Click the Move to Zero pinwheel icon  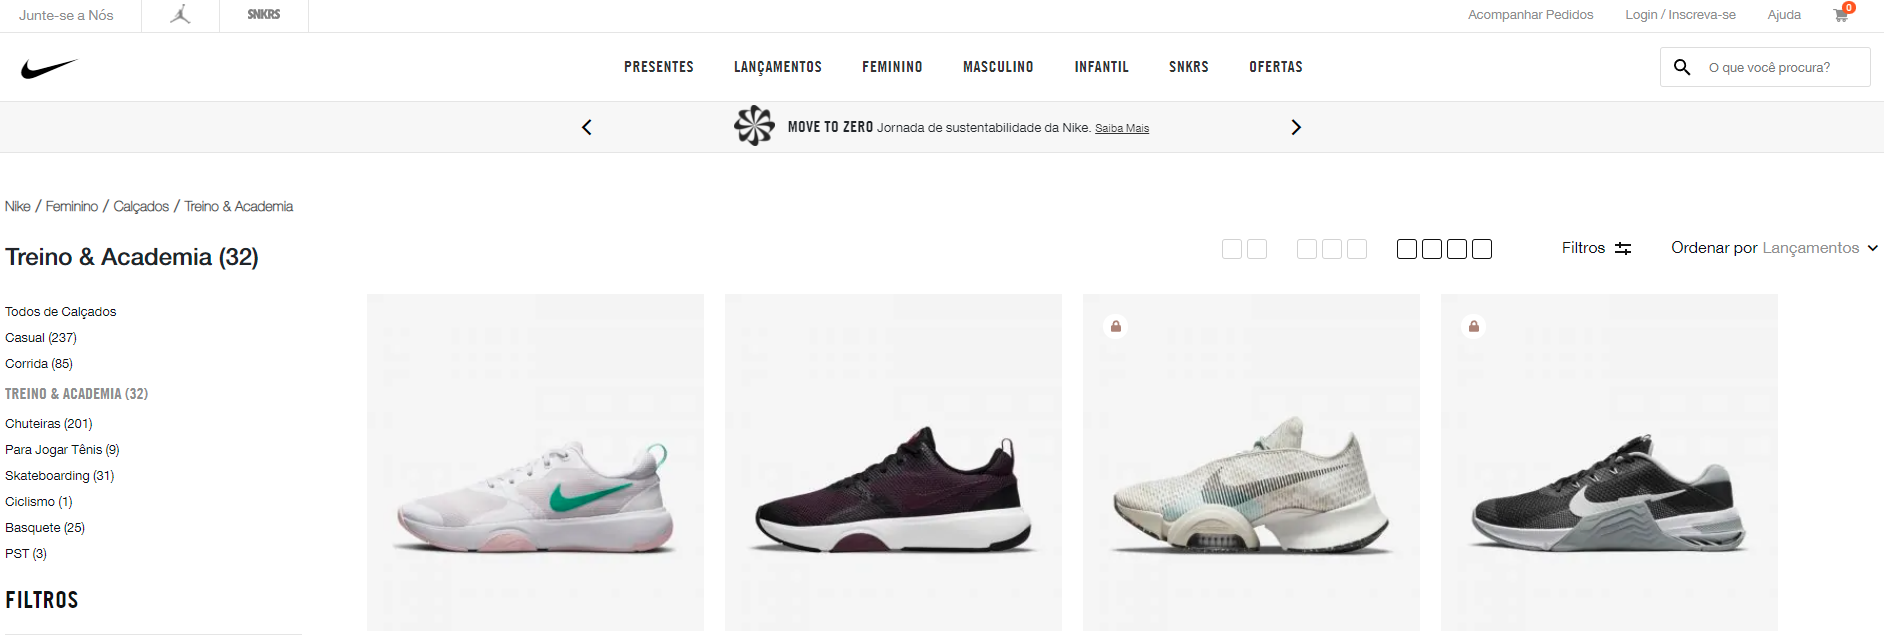(754, 126)
